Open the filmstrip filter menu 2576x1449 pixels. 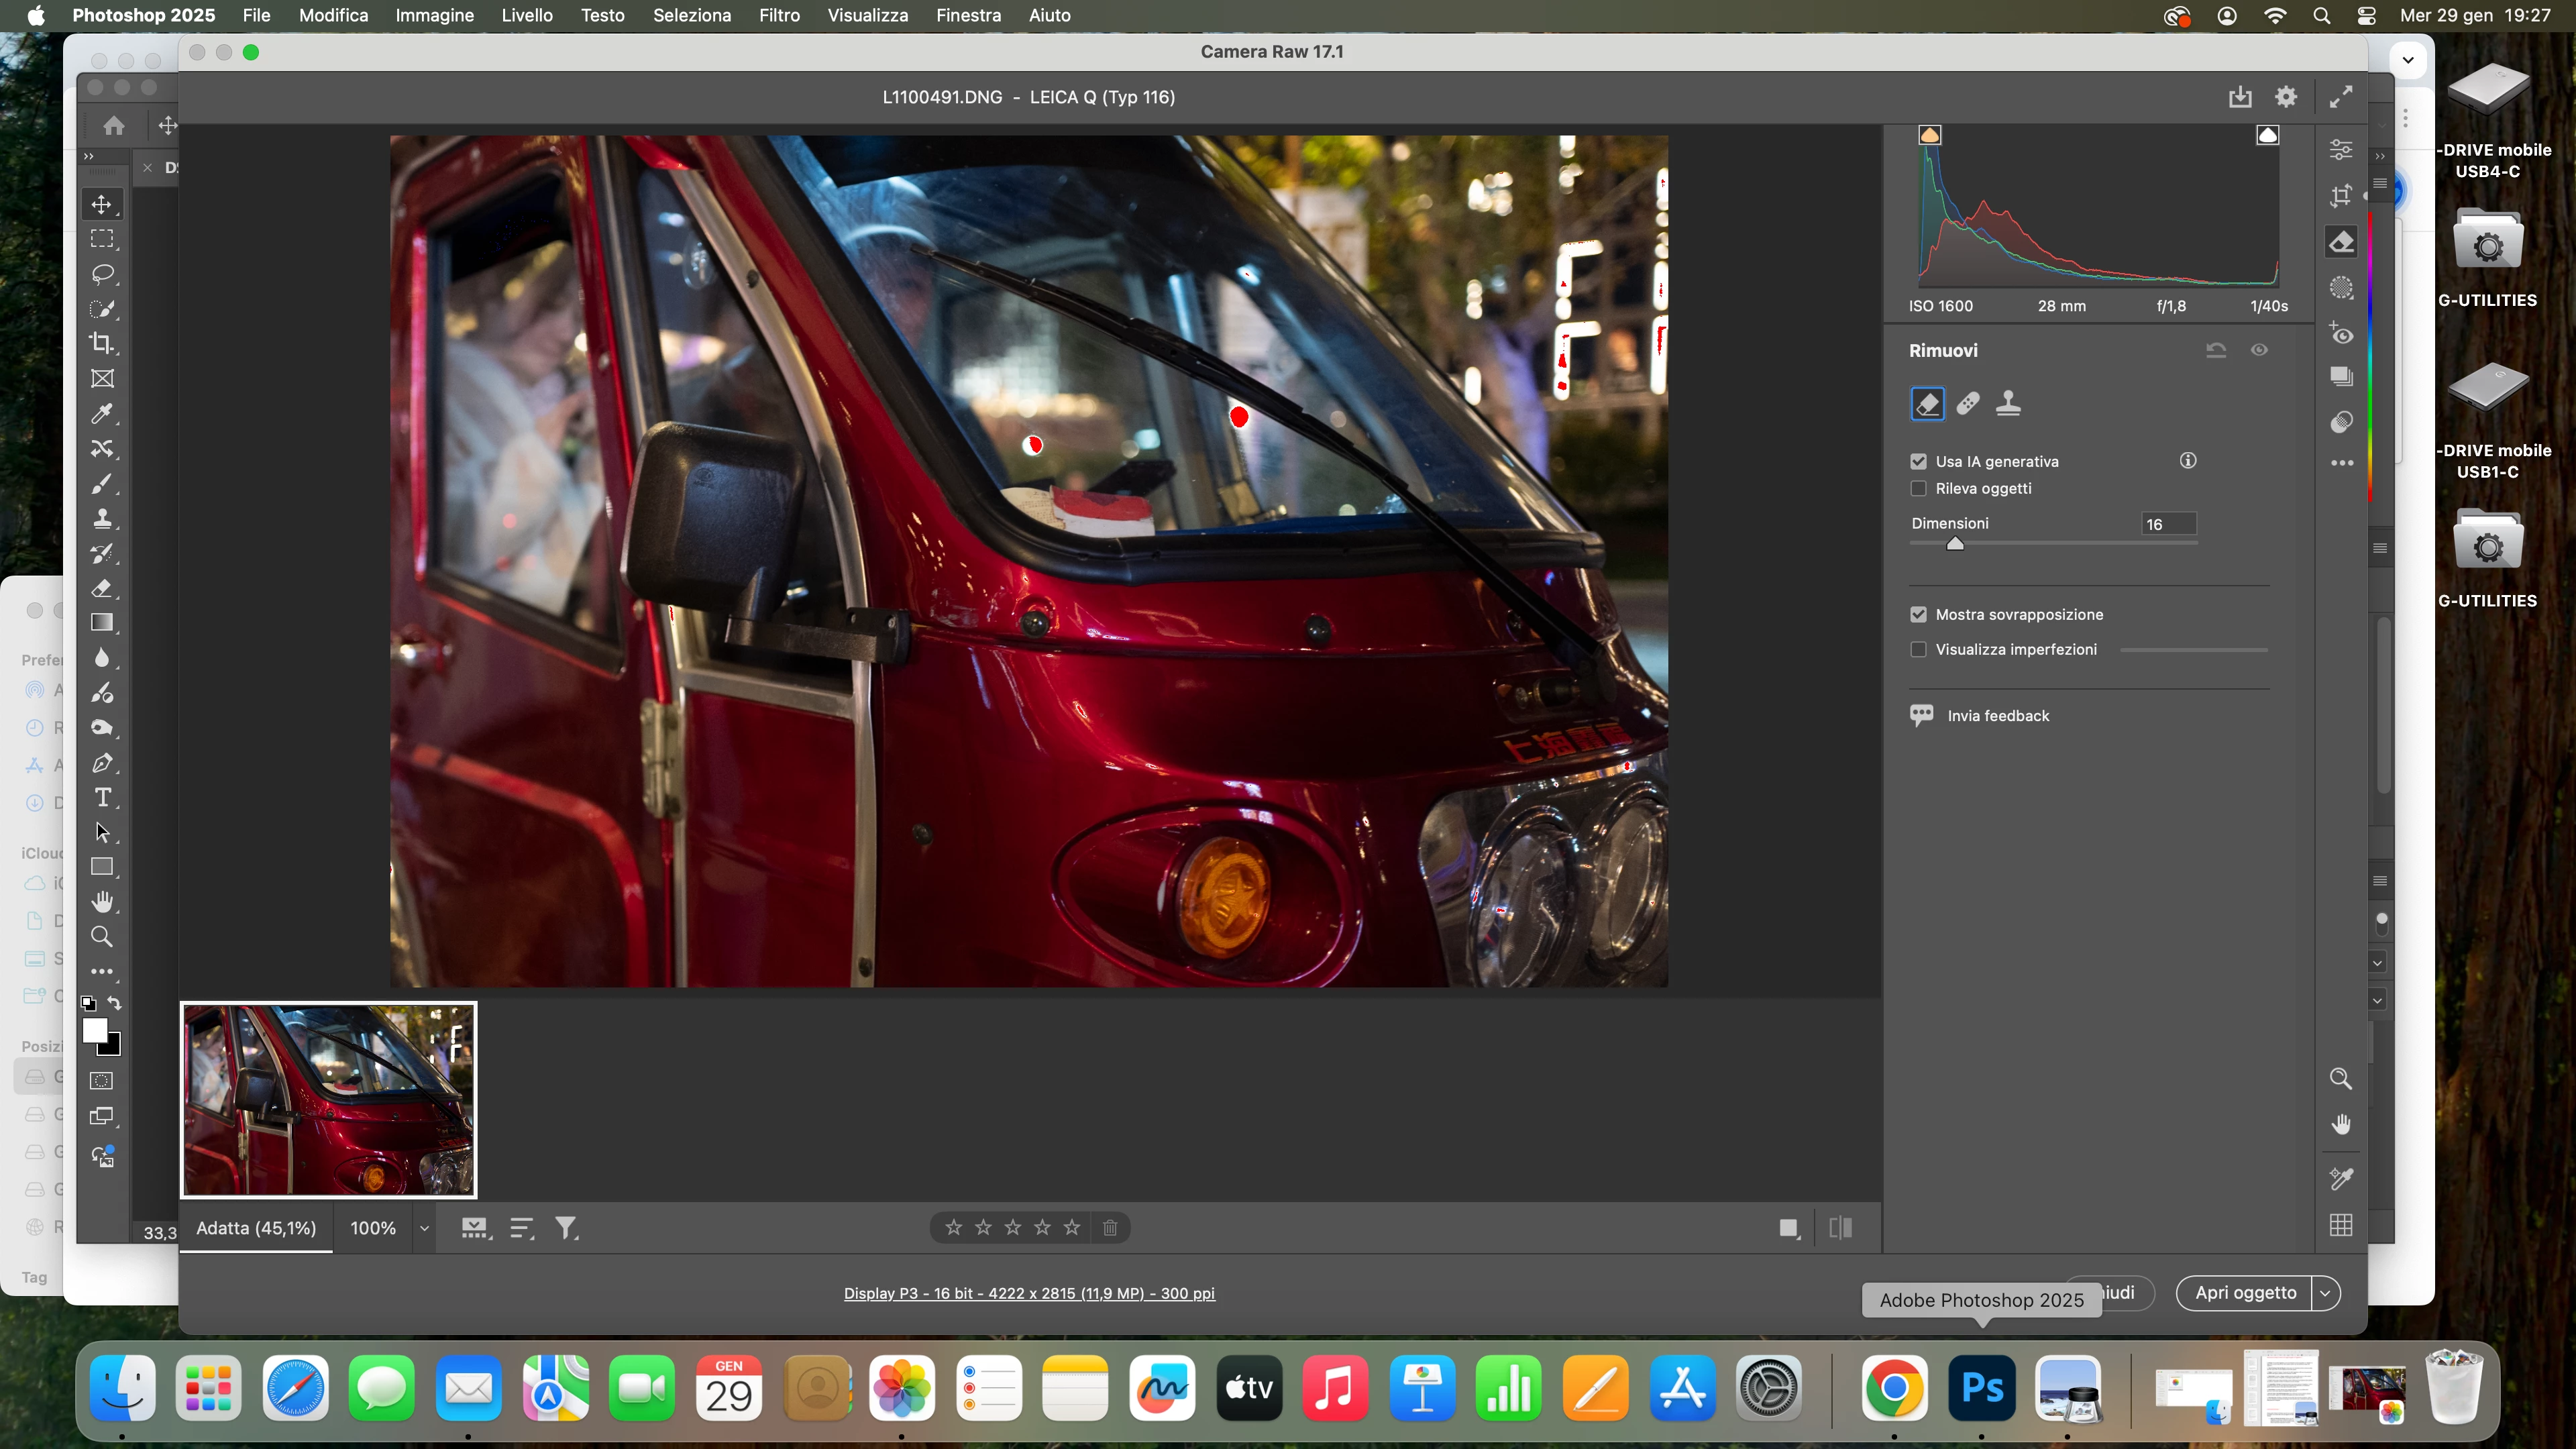pos(566,1228)
